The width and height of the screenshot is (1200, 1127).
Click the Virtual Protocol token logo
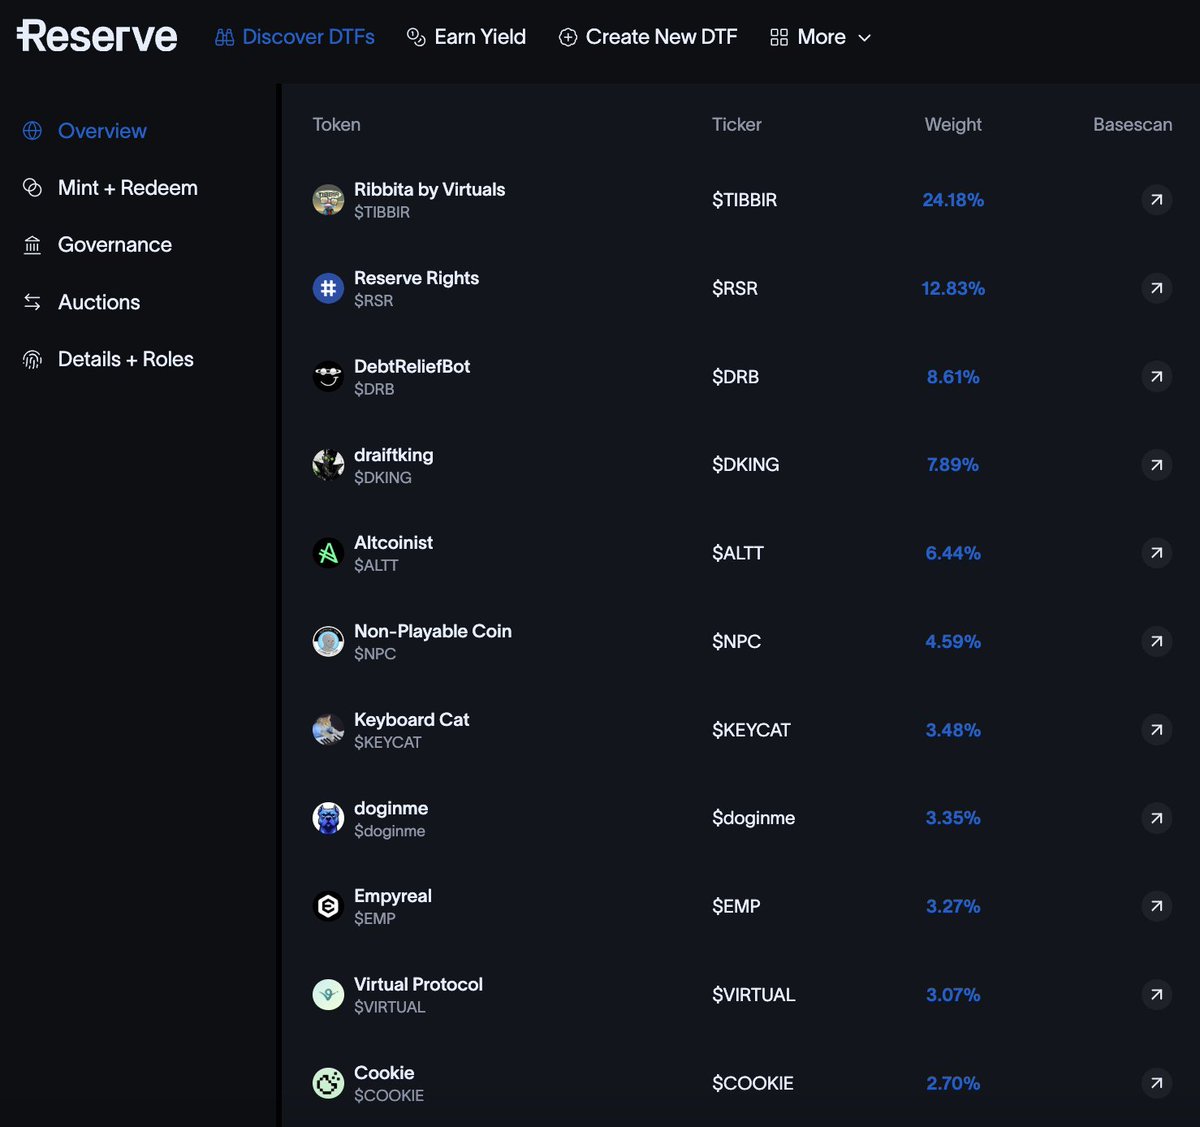click(328, 995)
